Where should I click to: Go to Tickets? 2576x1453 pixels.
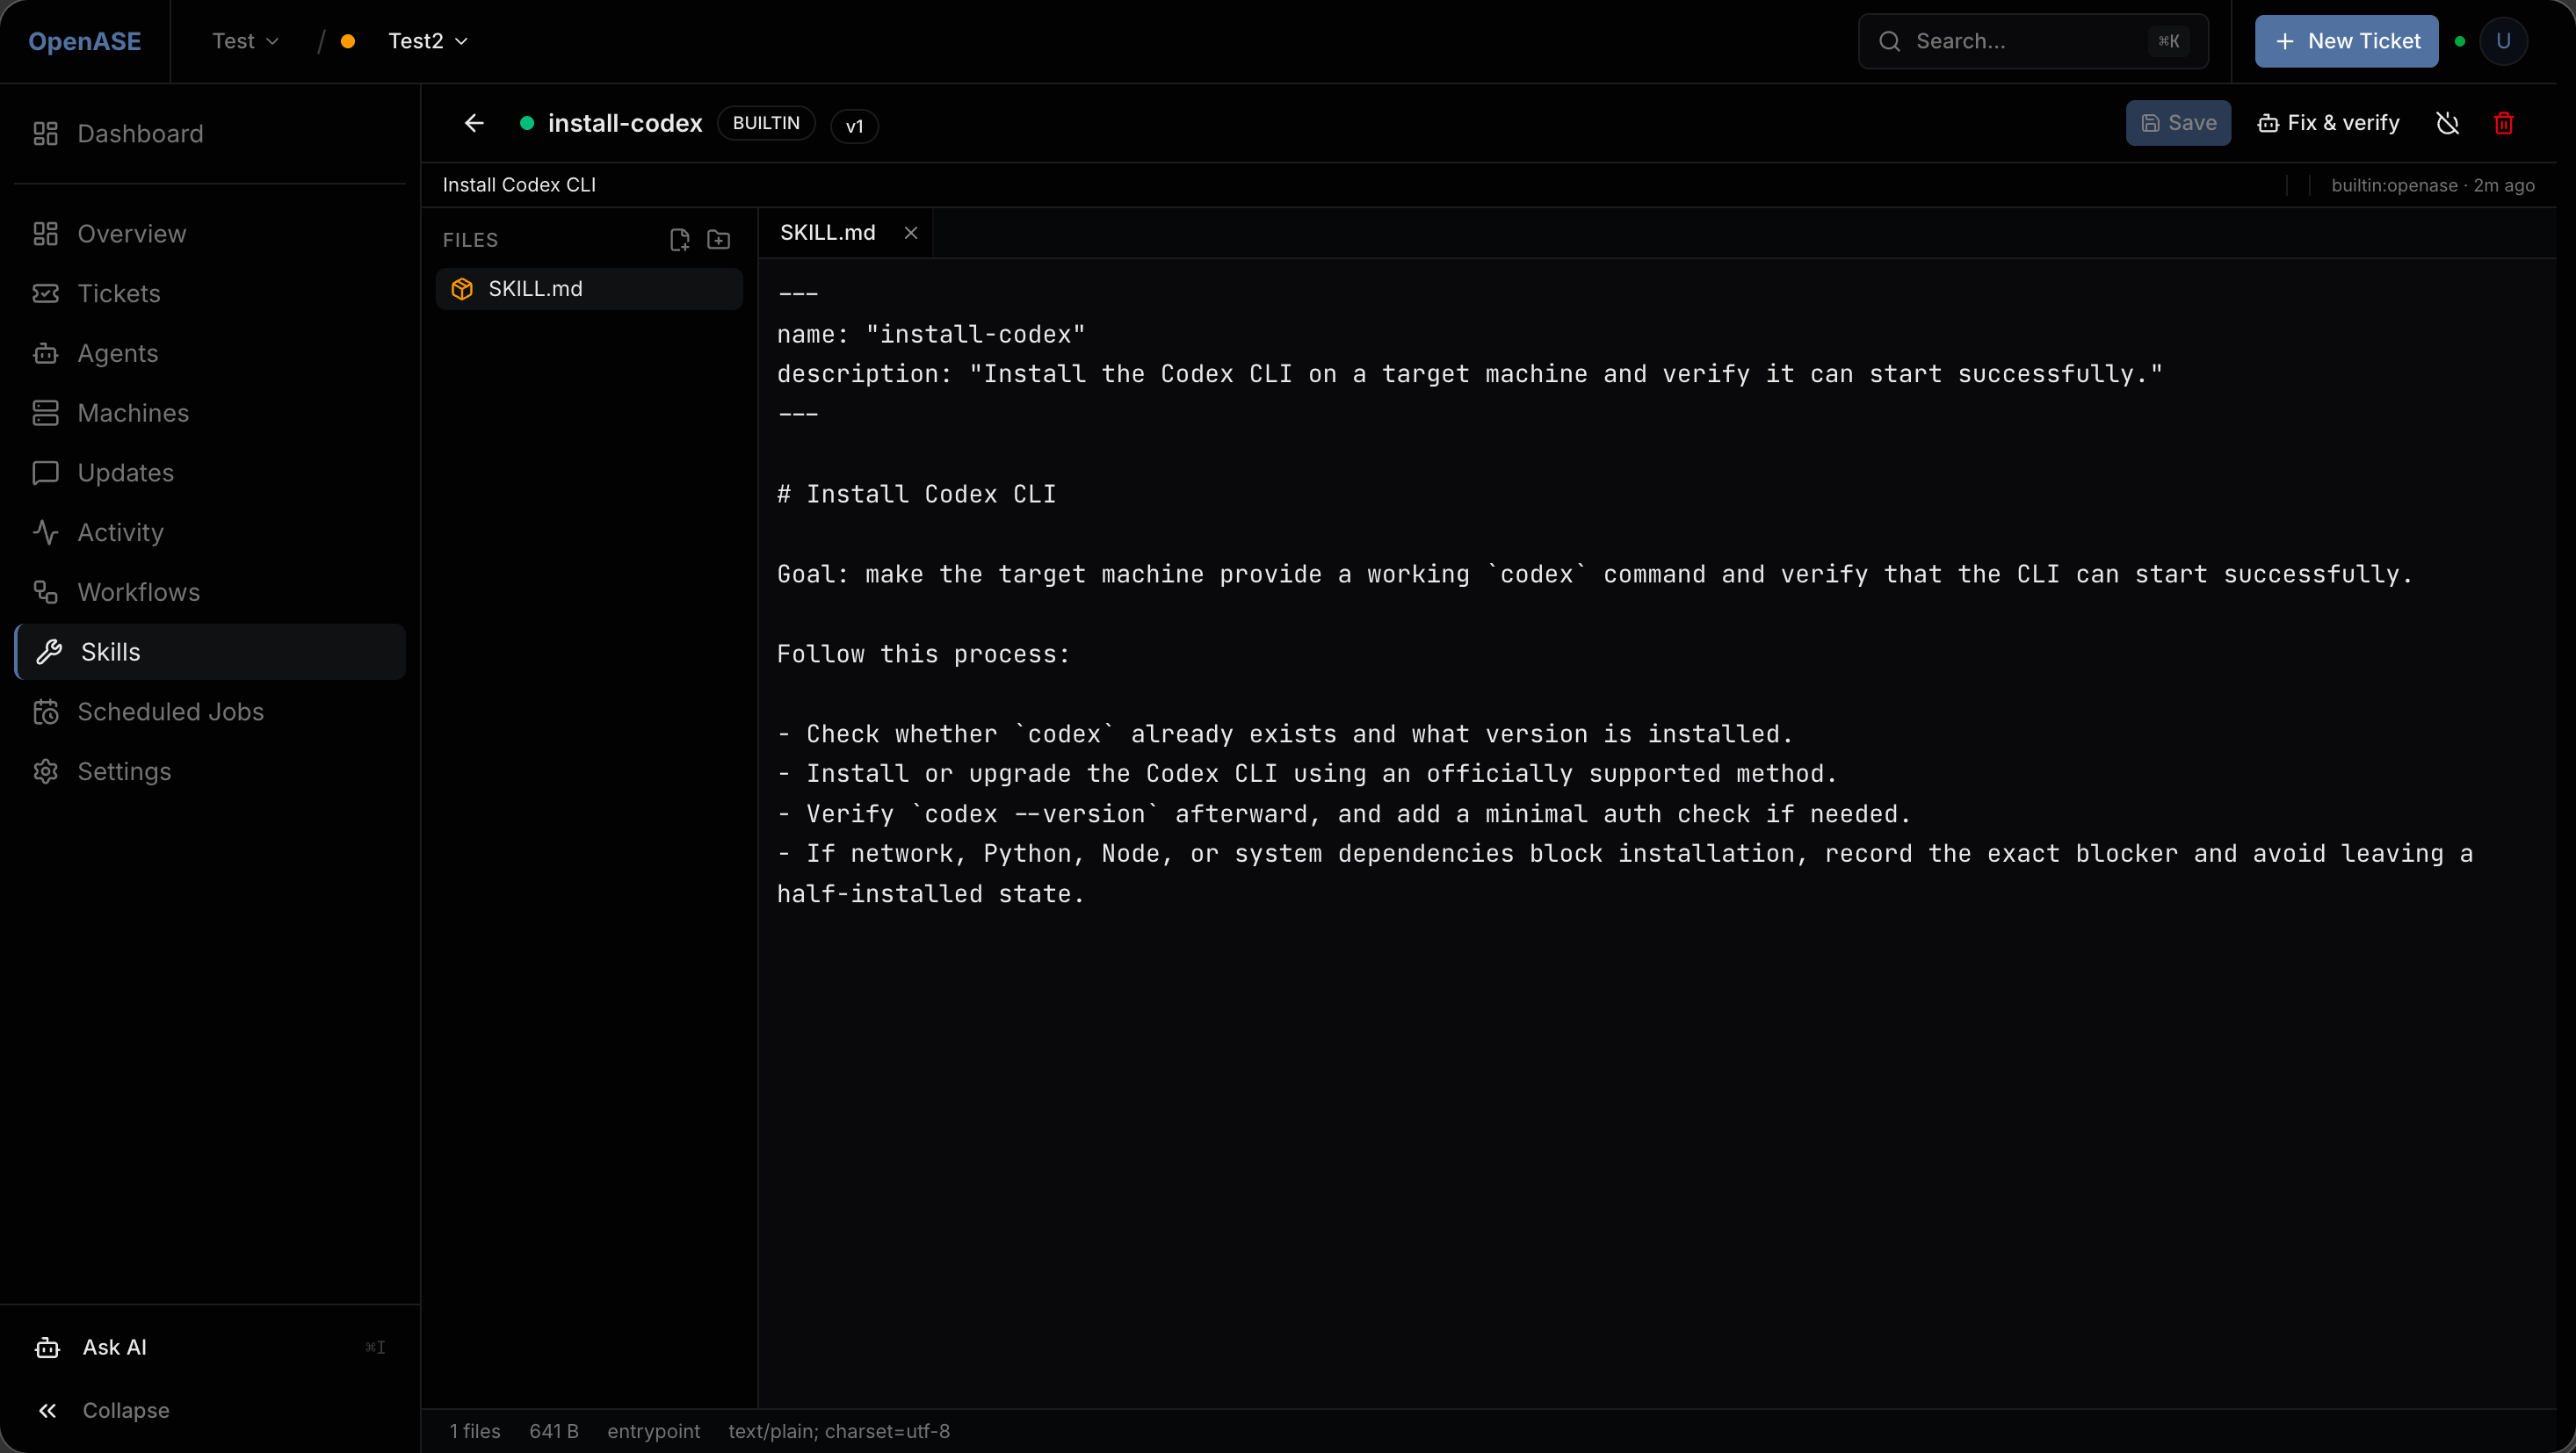[210, 293]
